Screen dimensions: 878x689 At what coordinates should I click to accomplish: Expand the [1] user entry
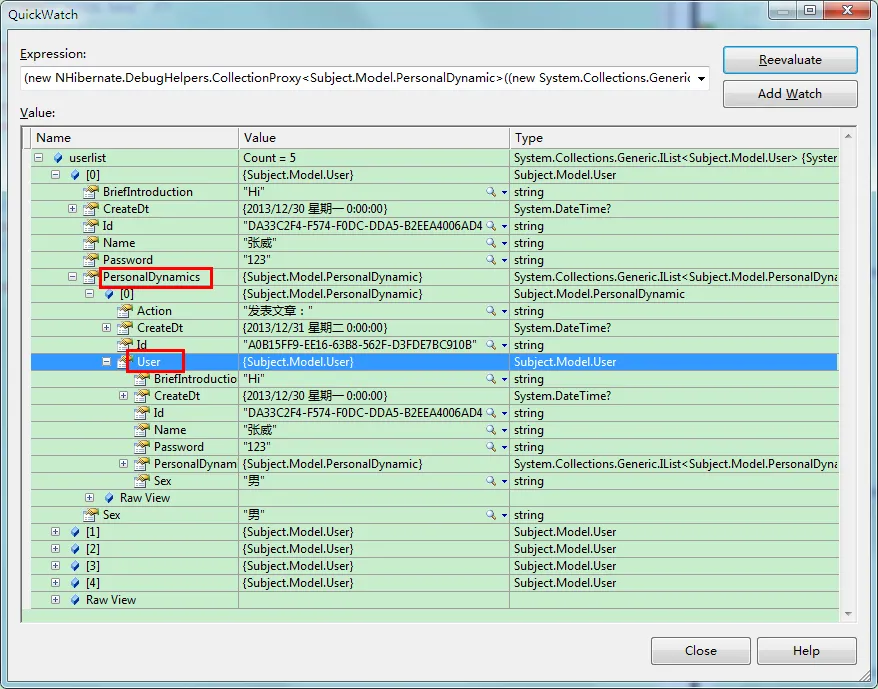(55, 532)
